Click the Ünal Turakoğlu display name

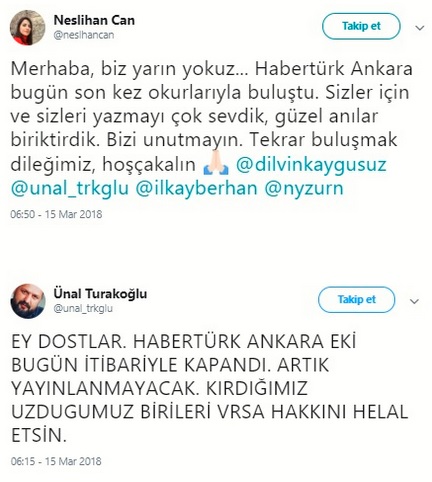point(100,294)
